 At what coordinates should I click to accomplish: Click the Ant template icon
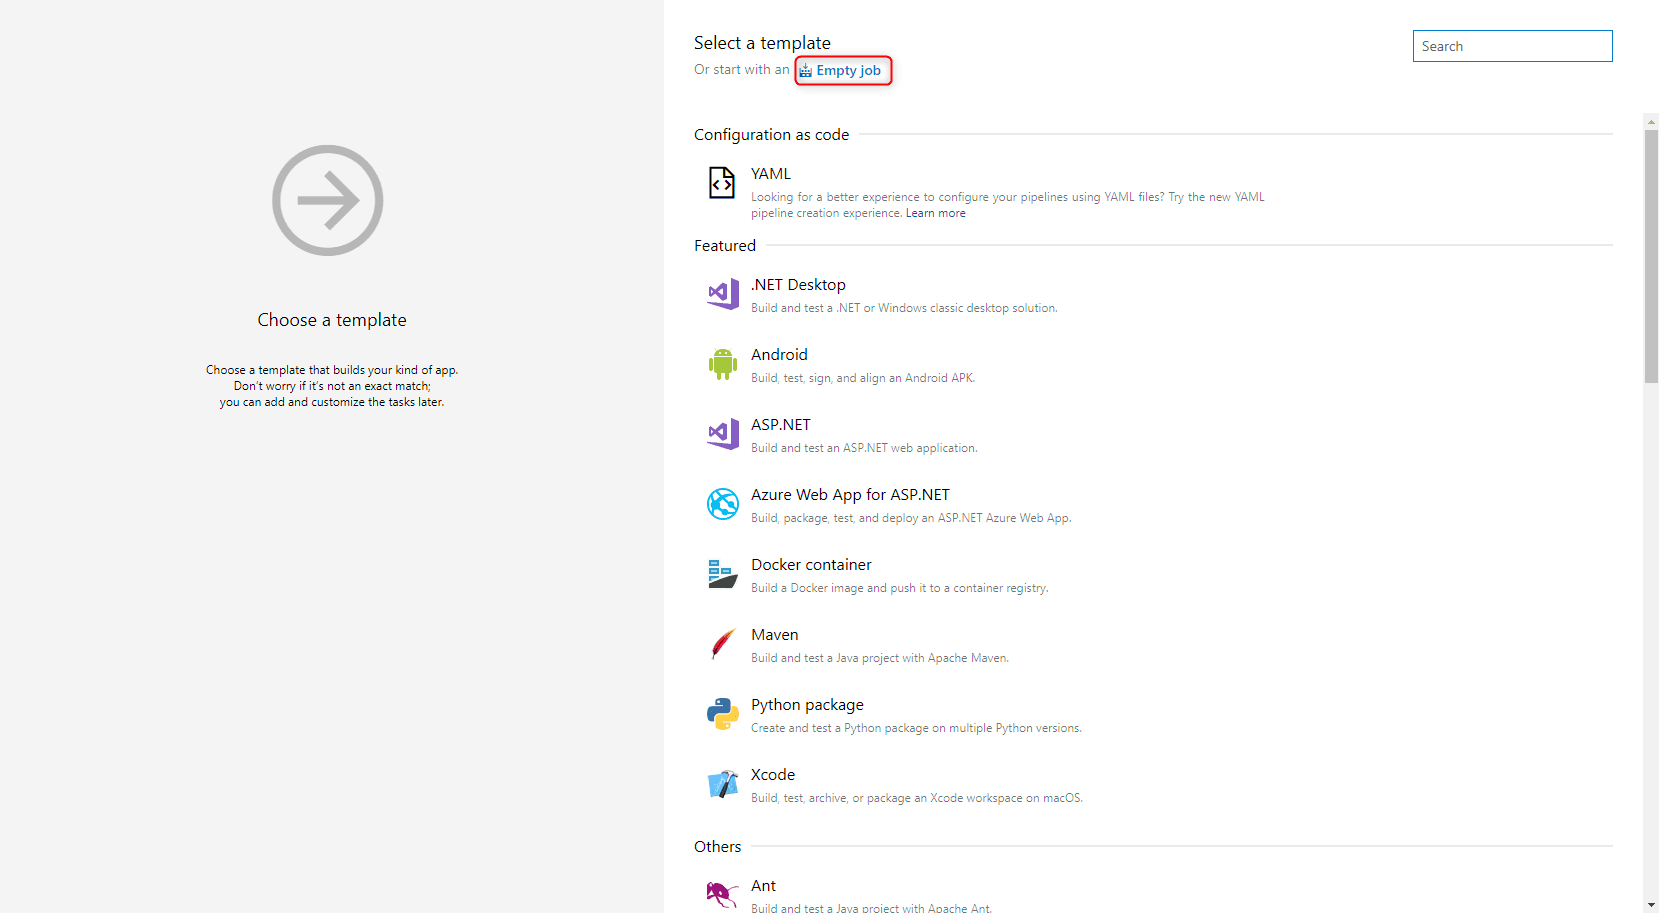[x=722, y=894]
